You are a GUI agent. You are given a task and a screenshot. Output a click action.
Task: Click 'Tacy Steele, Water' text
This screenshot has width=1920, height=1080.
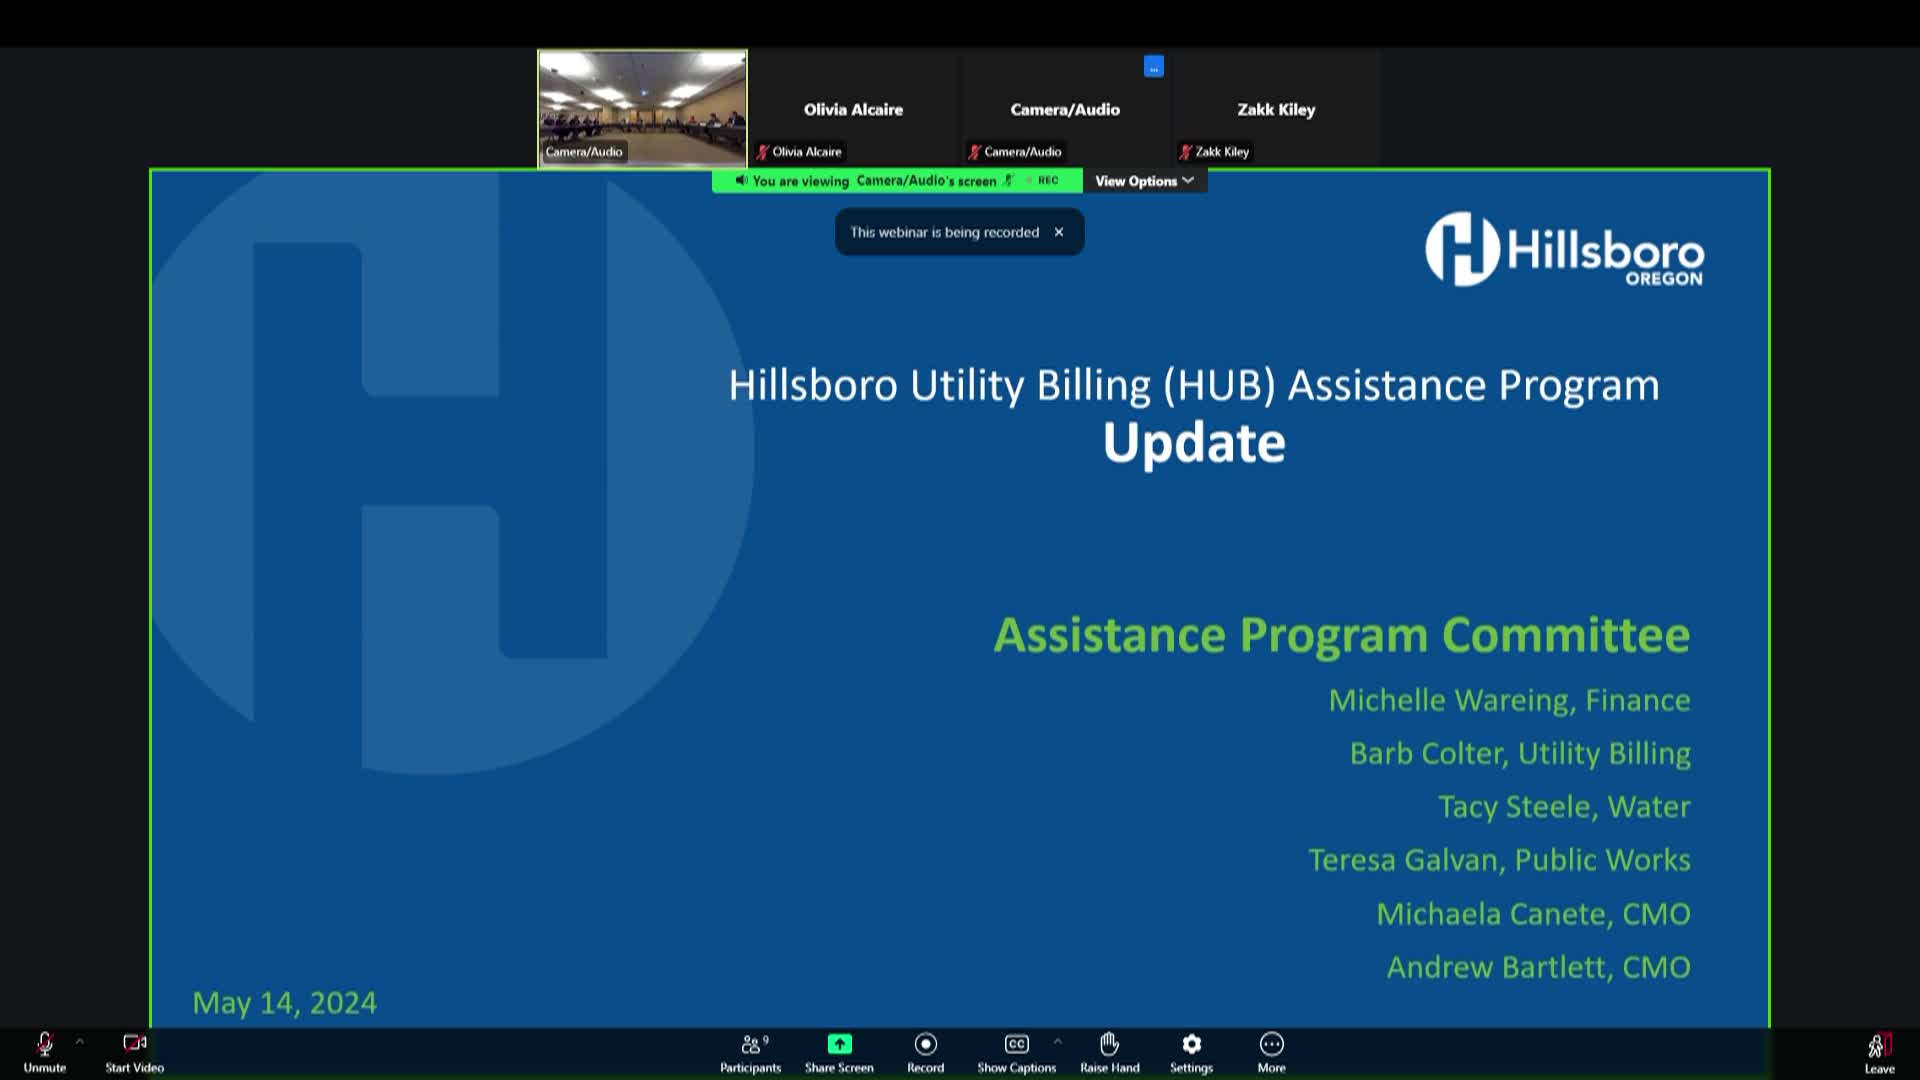pyautogui.click(x=1564, y=807)
